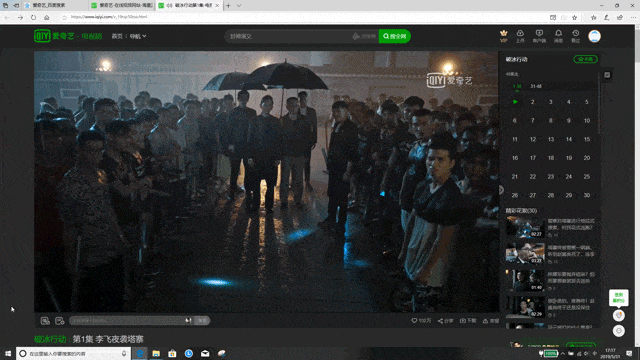This screenshot has width=640, height=360.
Task: Open the Windows Start menu
Action: [x=8, y=353]
